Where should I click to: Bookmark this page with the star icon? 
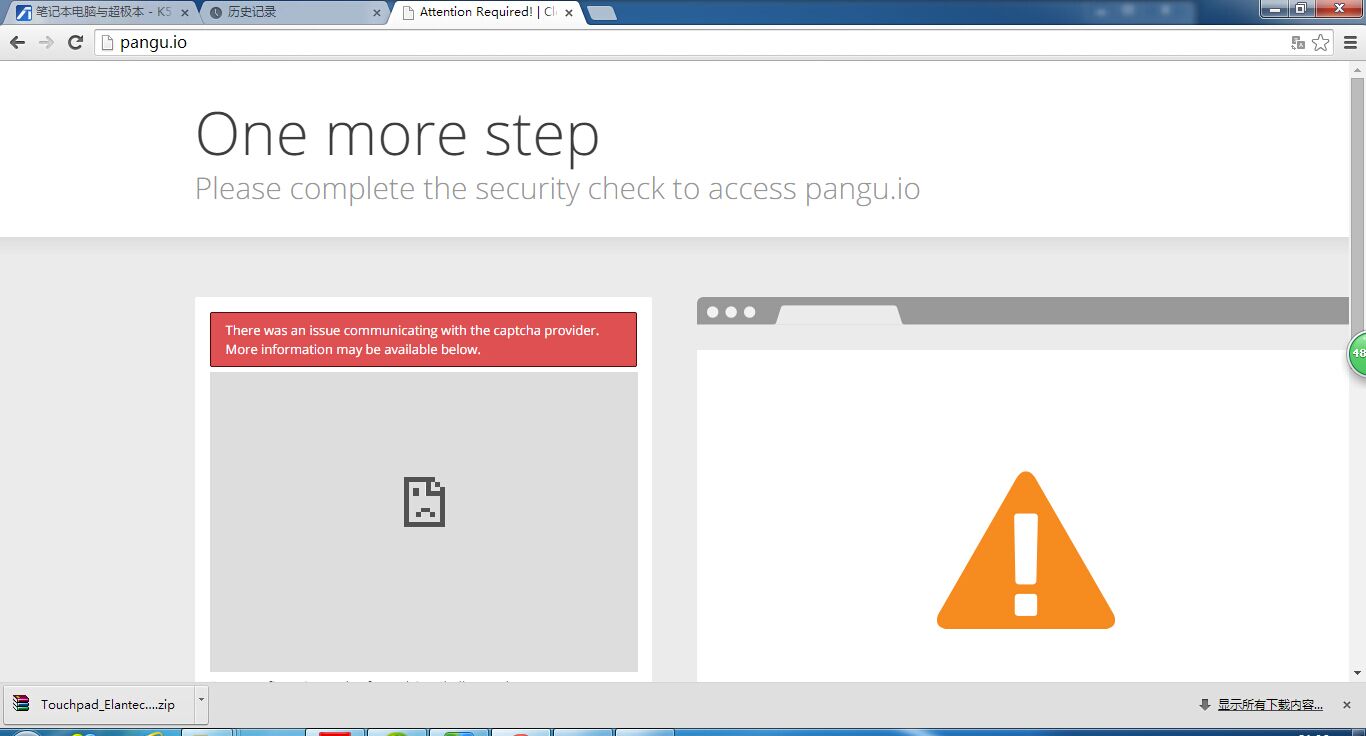pos(1321,42)
